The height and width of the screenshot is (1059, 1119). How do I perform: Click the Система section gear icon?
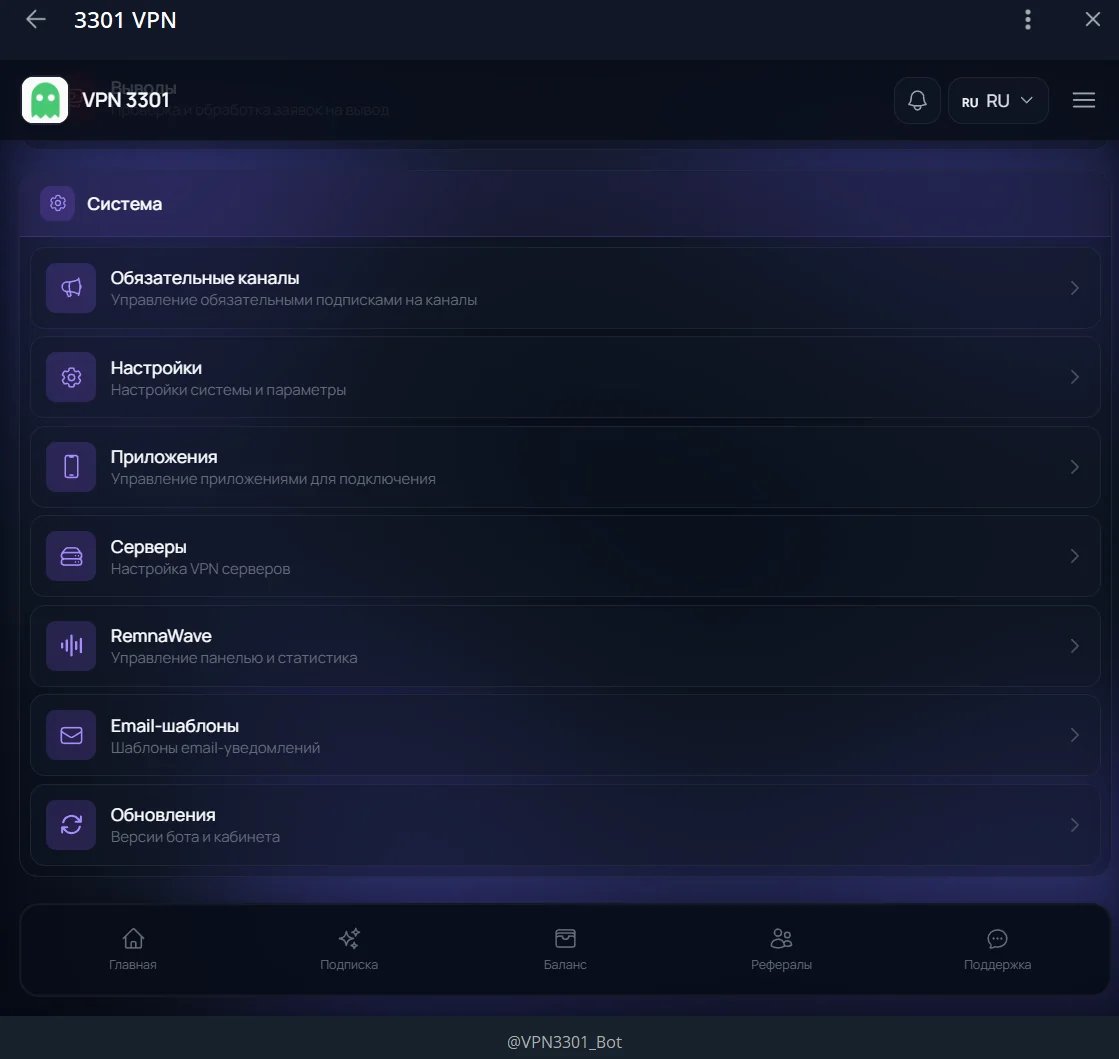click(57, 203)
